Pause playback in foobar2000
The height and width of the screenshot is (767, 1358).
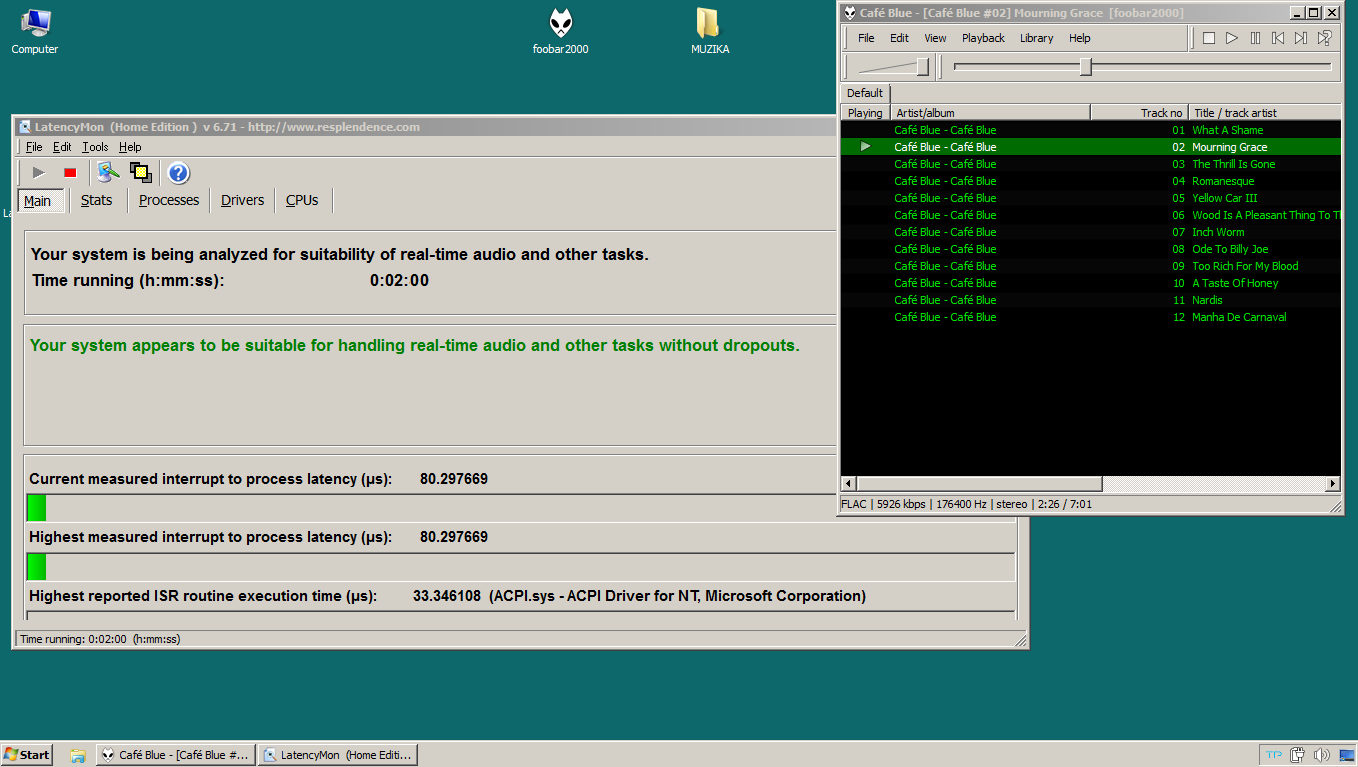tap(1255, 38)
